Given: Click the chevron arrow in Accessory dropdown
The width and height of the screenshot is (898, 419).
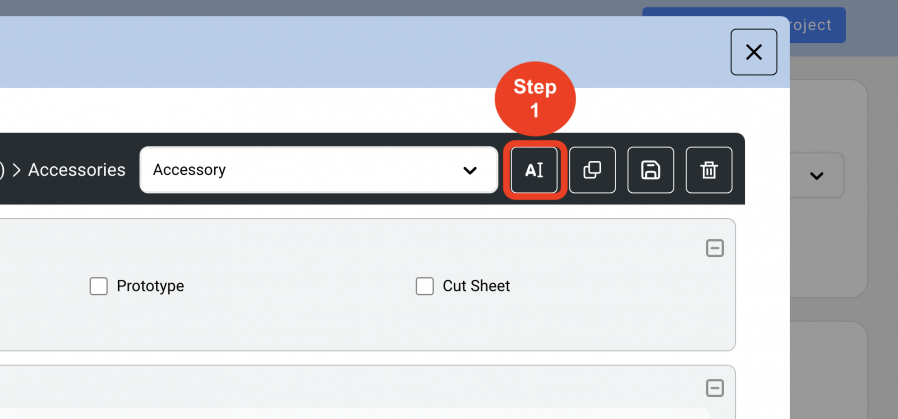Looking at the screenshot, I should click(470, 171).
